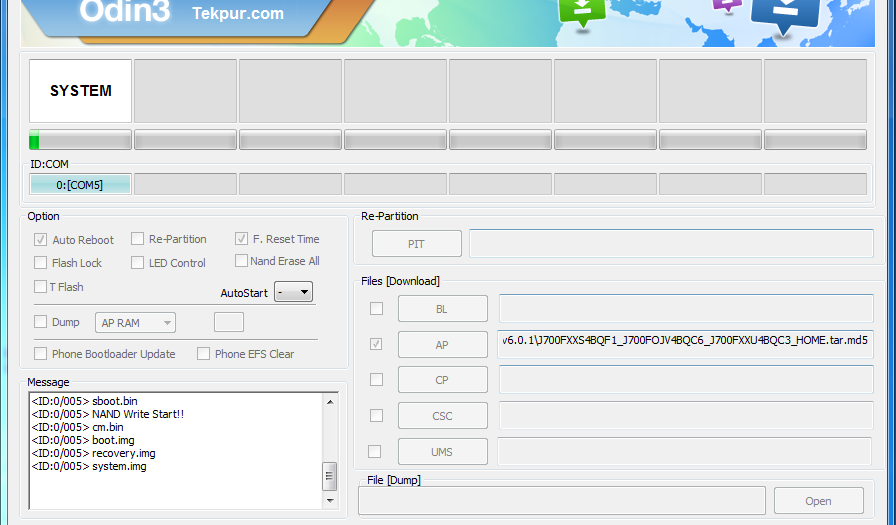896x525 pixels.
Task: Tick the CSC file checkbox
Action: point(376,415)
